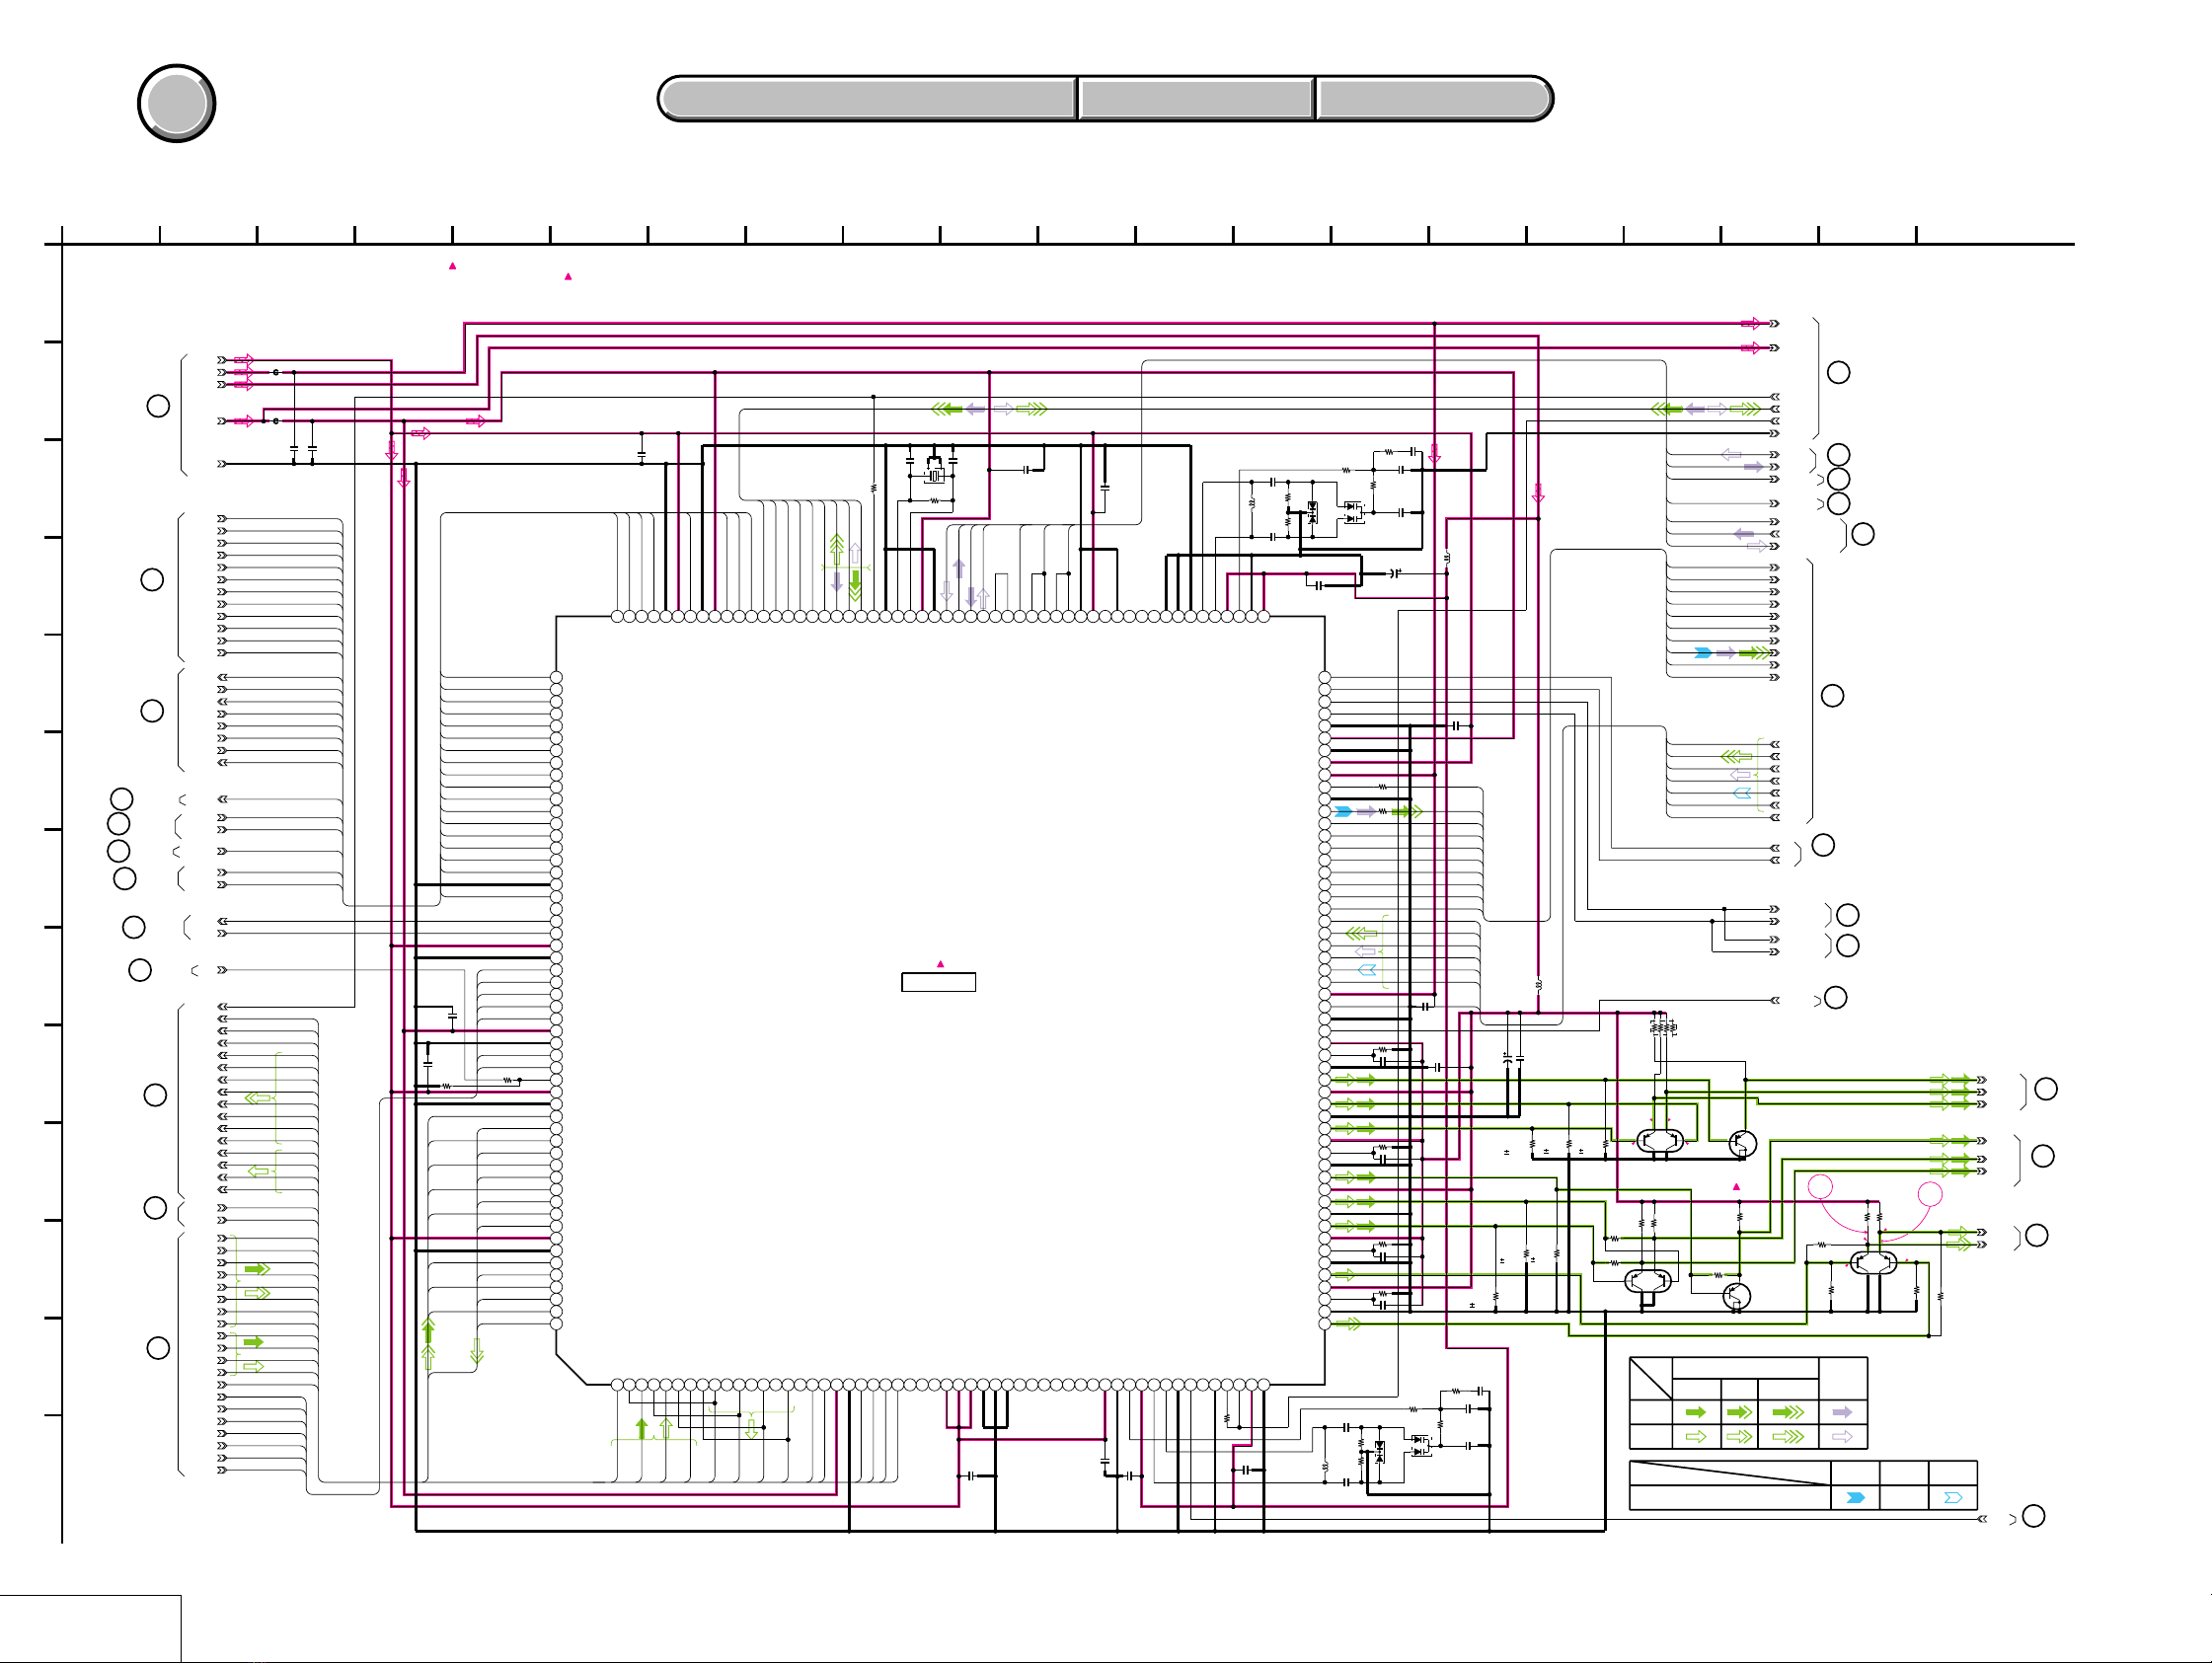Click the outlined green single arrow in legend
The width and height of the screenshot is (2212, 1663).
[x=1695, y=1436]
